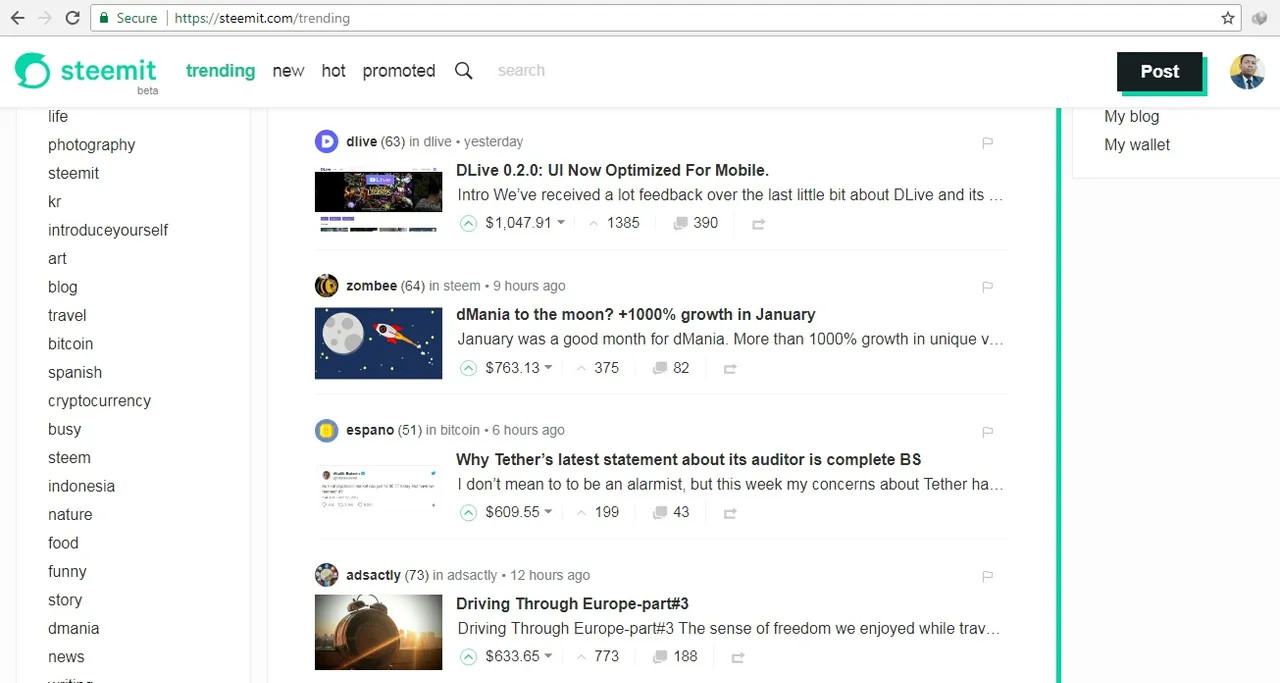Select the dmania tag
Image resolution: width=1280 pixels, height=683 pixels.
click(x=73, y=629)
